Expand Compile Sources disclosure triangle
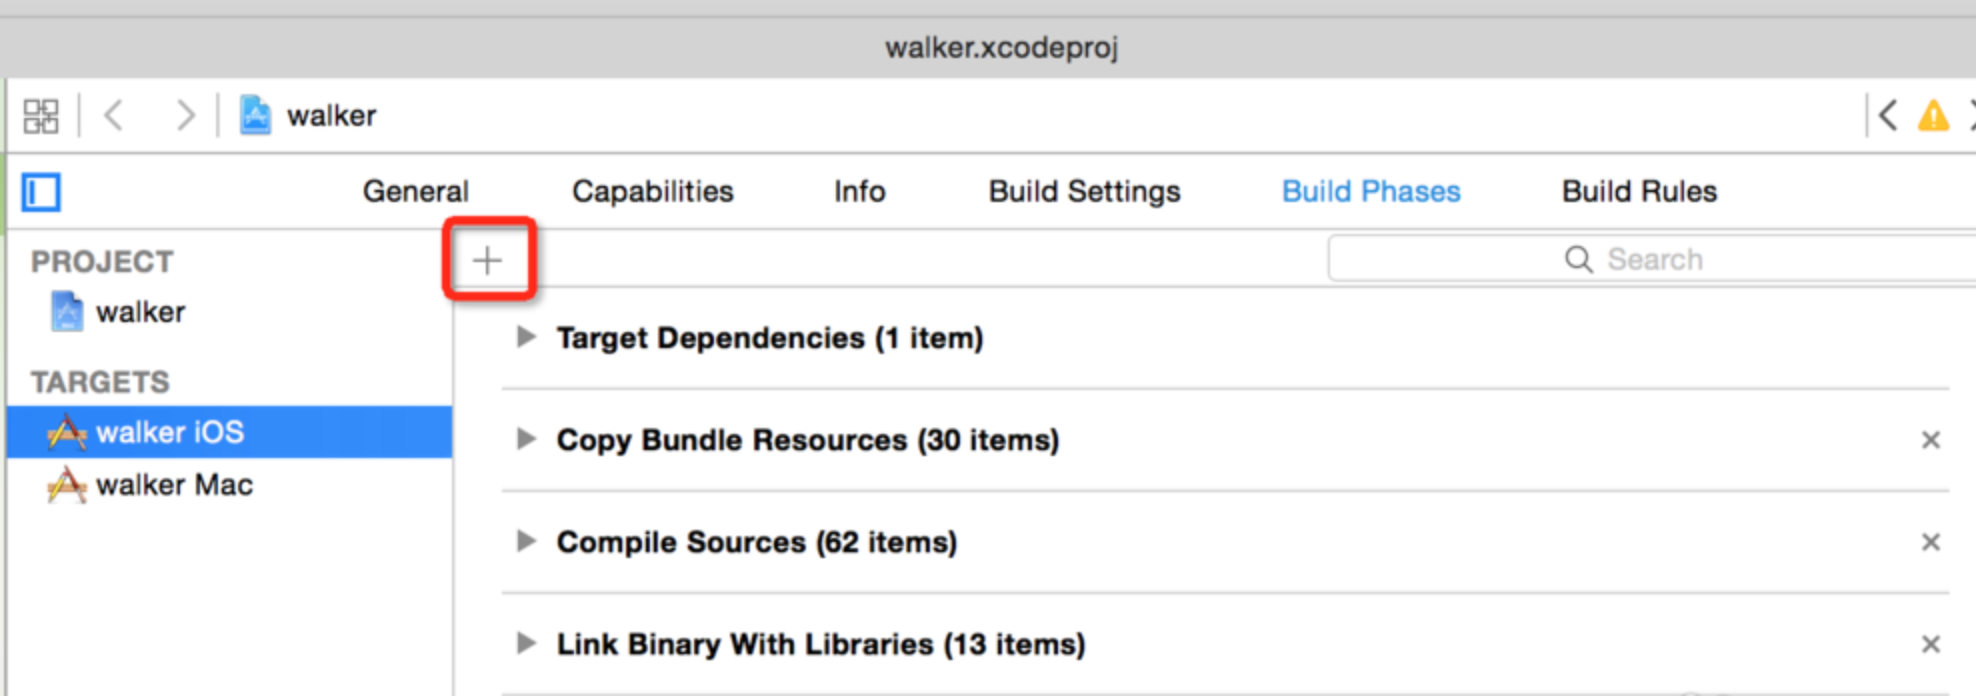This screenshot has height=696, width=1976. coord(526,541)
